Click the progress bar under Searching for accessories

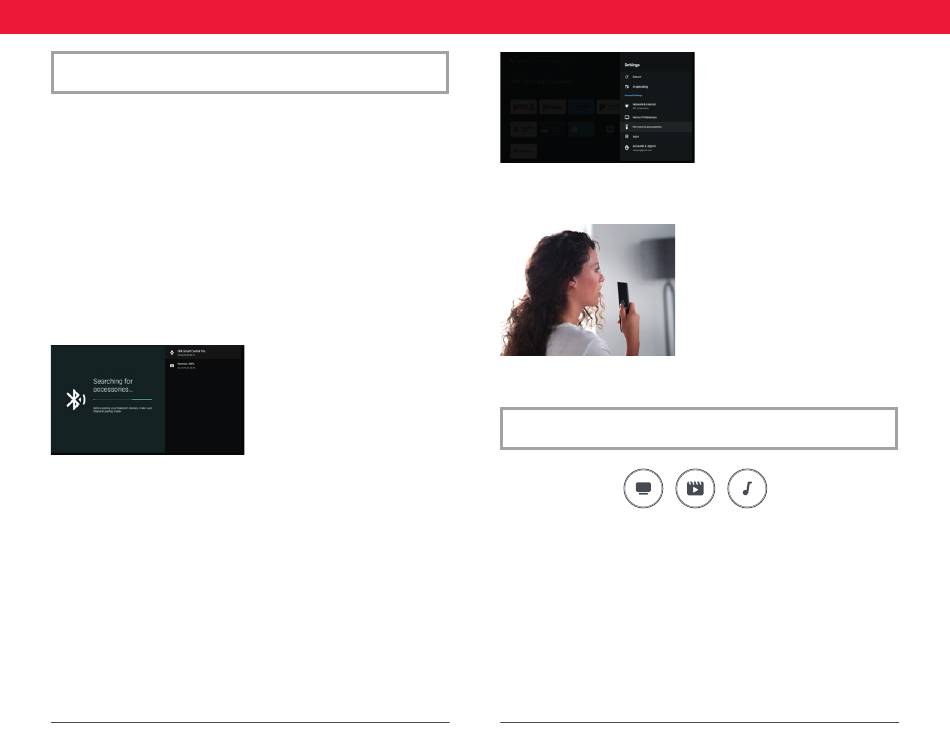122,399
